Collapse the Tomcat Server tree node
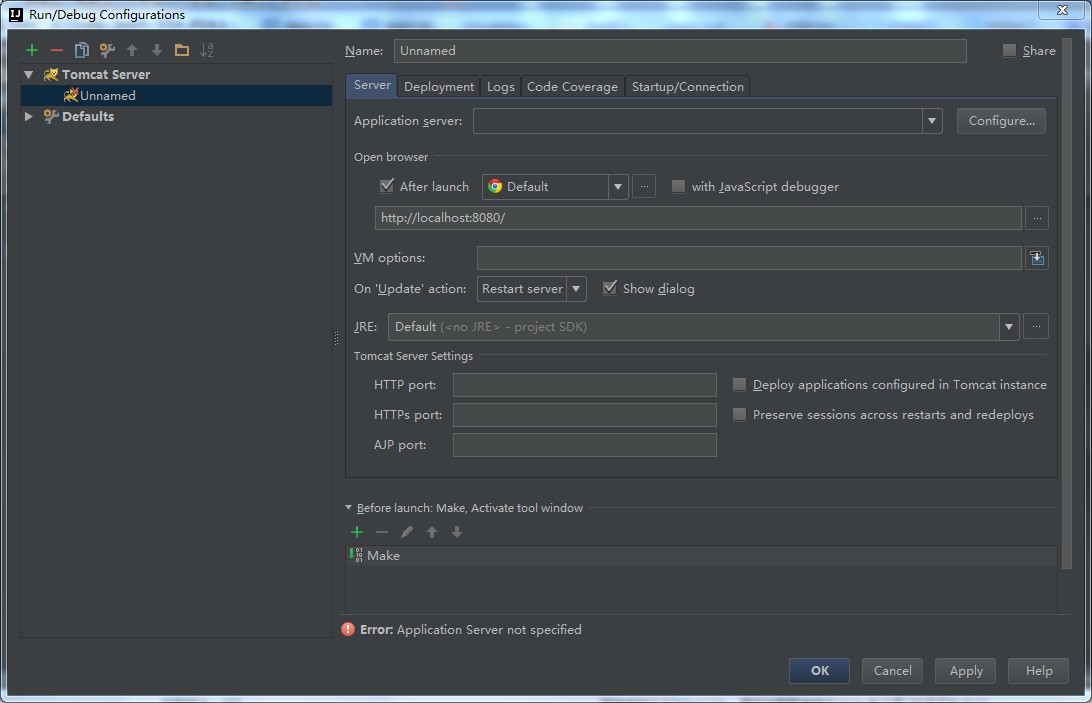Screen dimensions: 1092x703 (29, 75)
